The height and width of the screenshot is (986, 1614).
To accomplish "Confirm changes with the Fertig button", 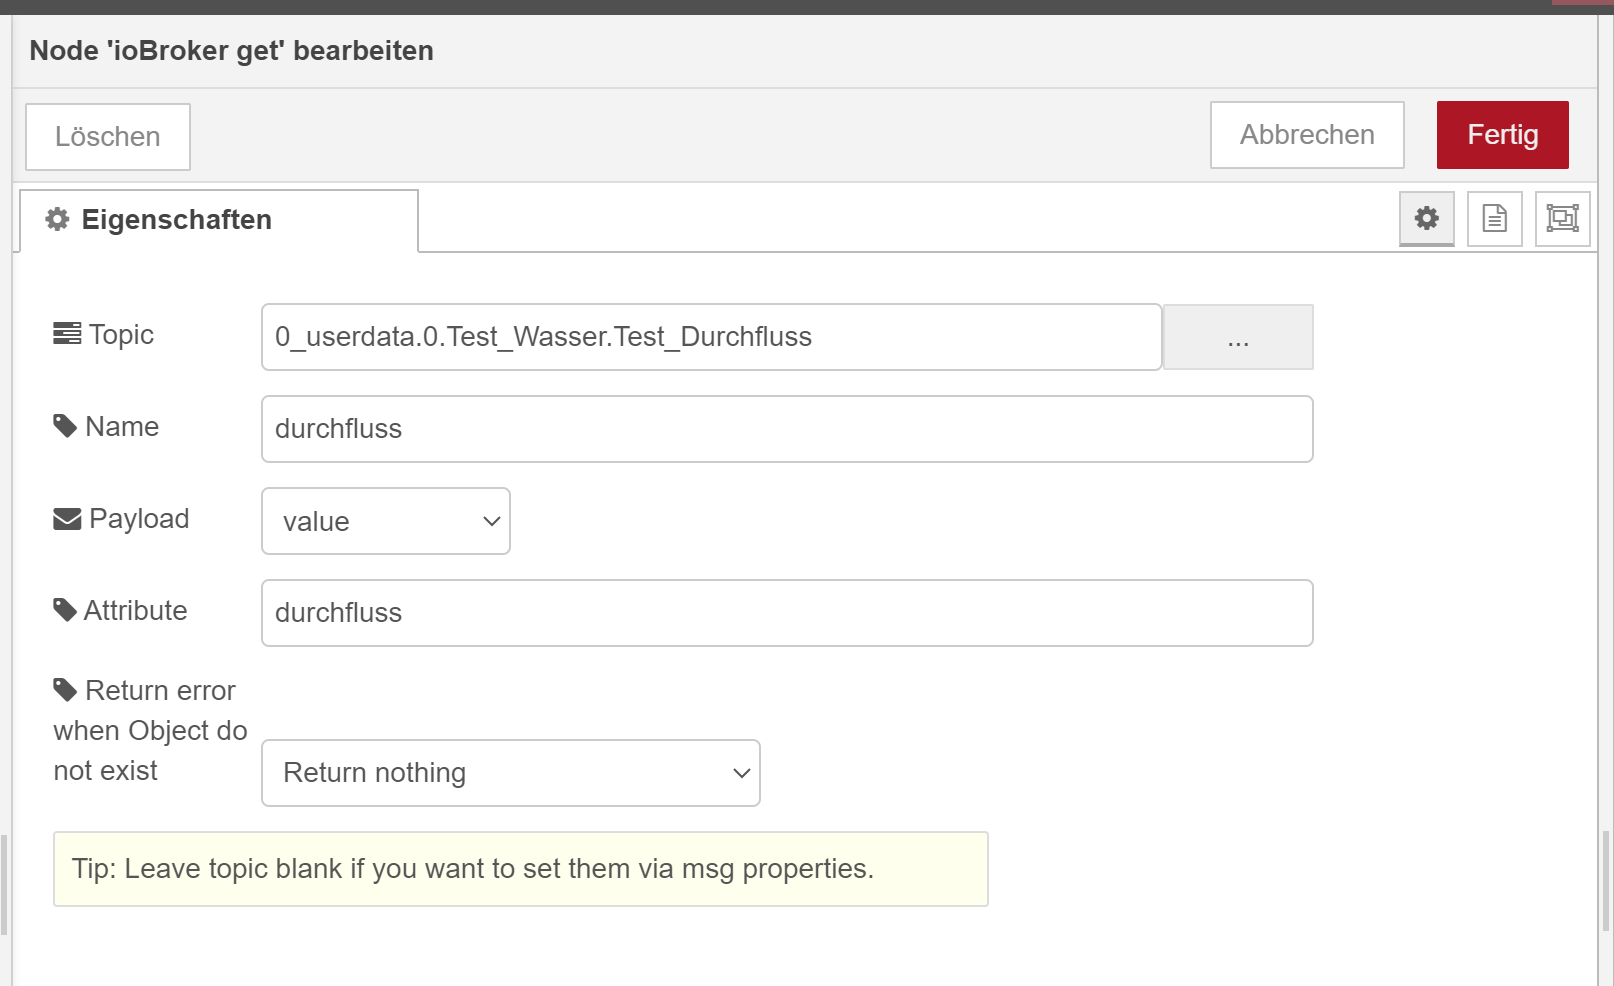I will 1502,135.
